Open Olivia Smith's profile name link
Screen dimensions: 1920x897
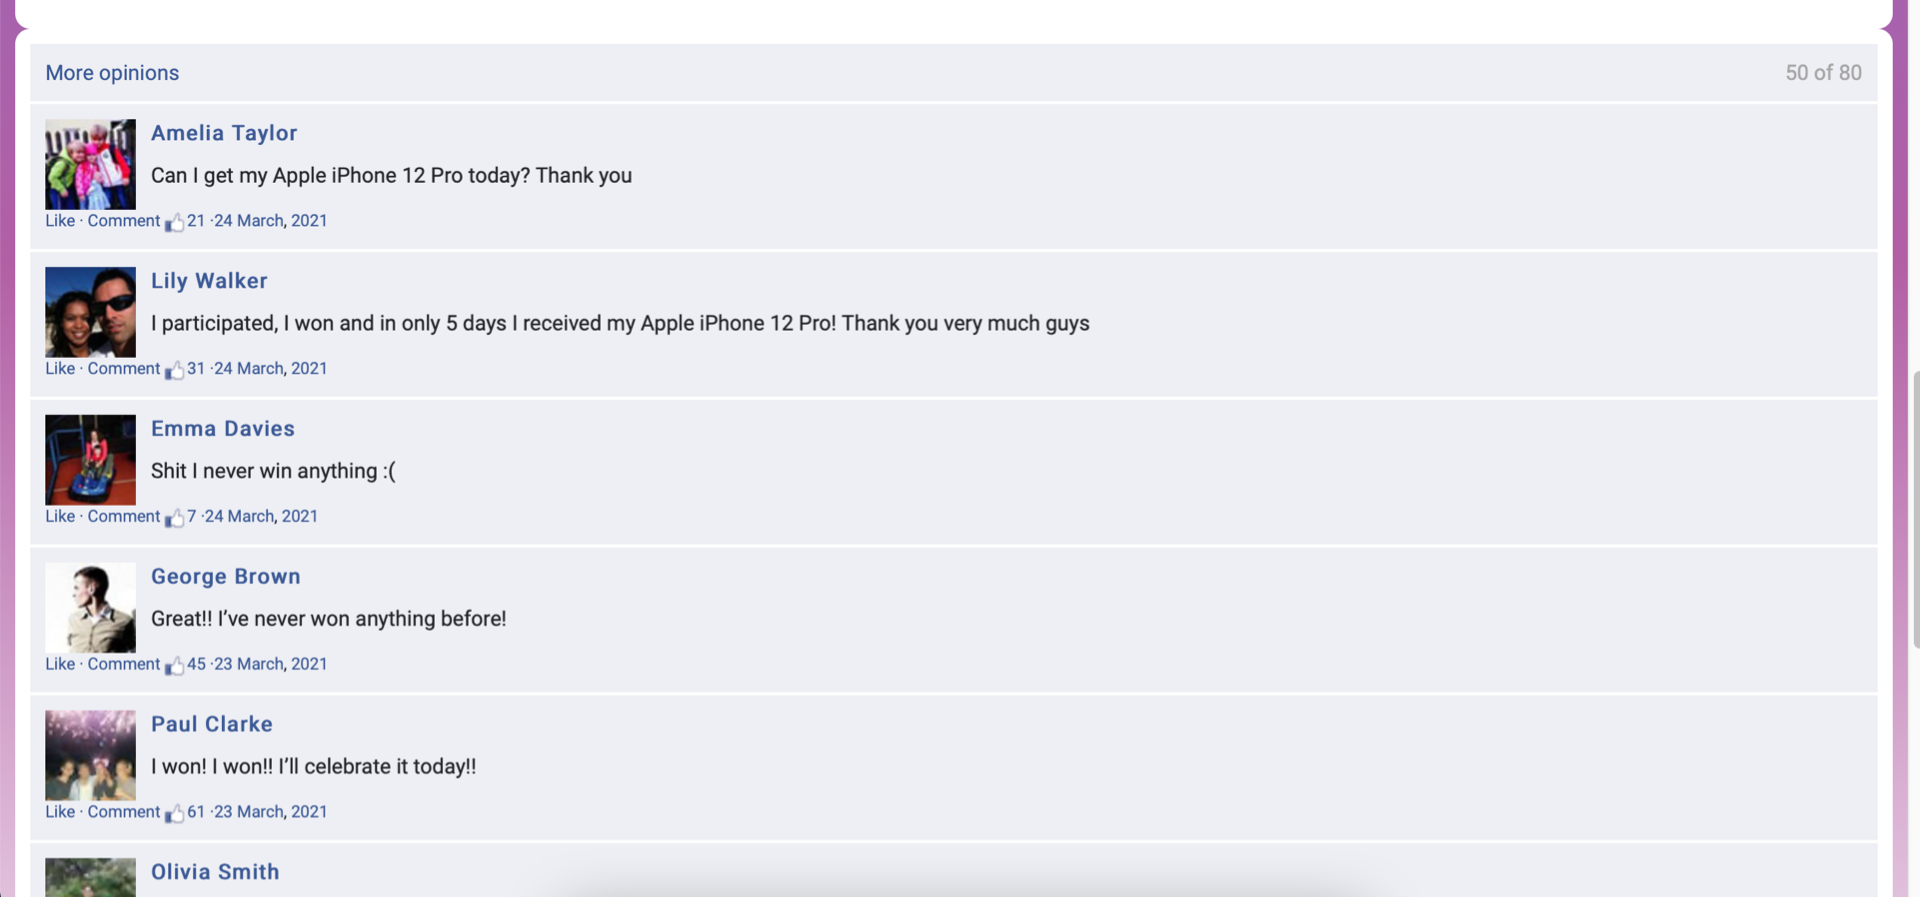[x=215, y=872]
